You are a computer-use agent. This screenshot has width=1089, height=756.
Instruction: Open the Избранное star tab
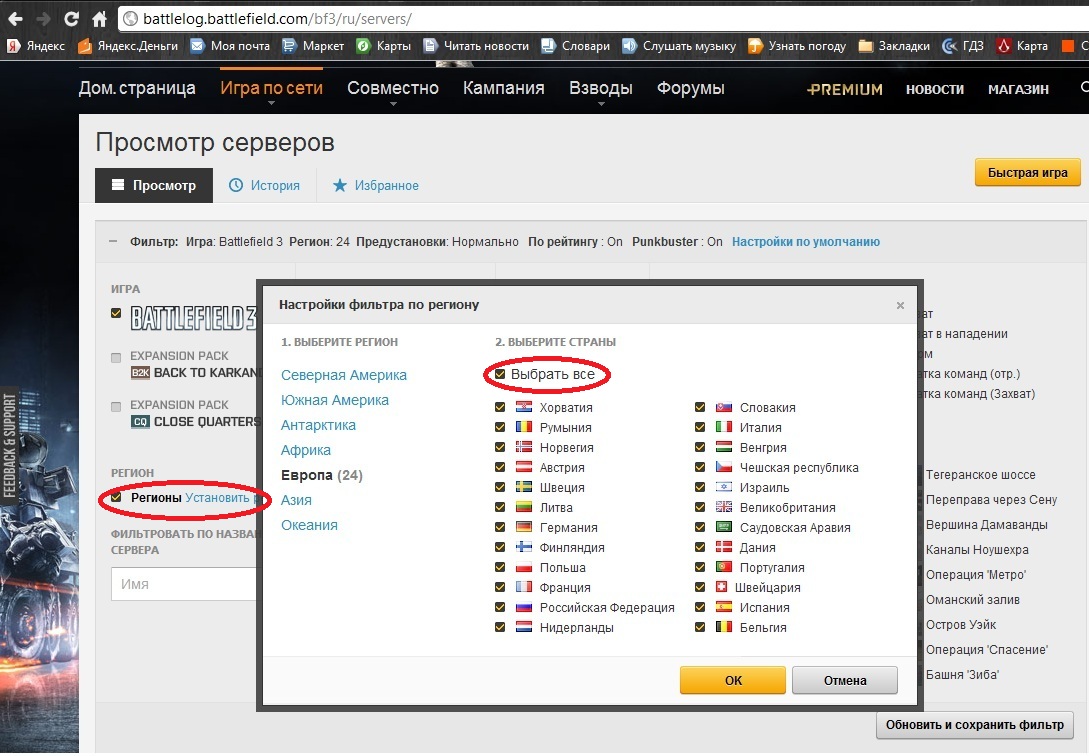376,185
